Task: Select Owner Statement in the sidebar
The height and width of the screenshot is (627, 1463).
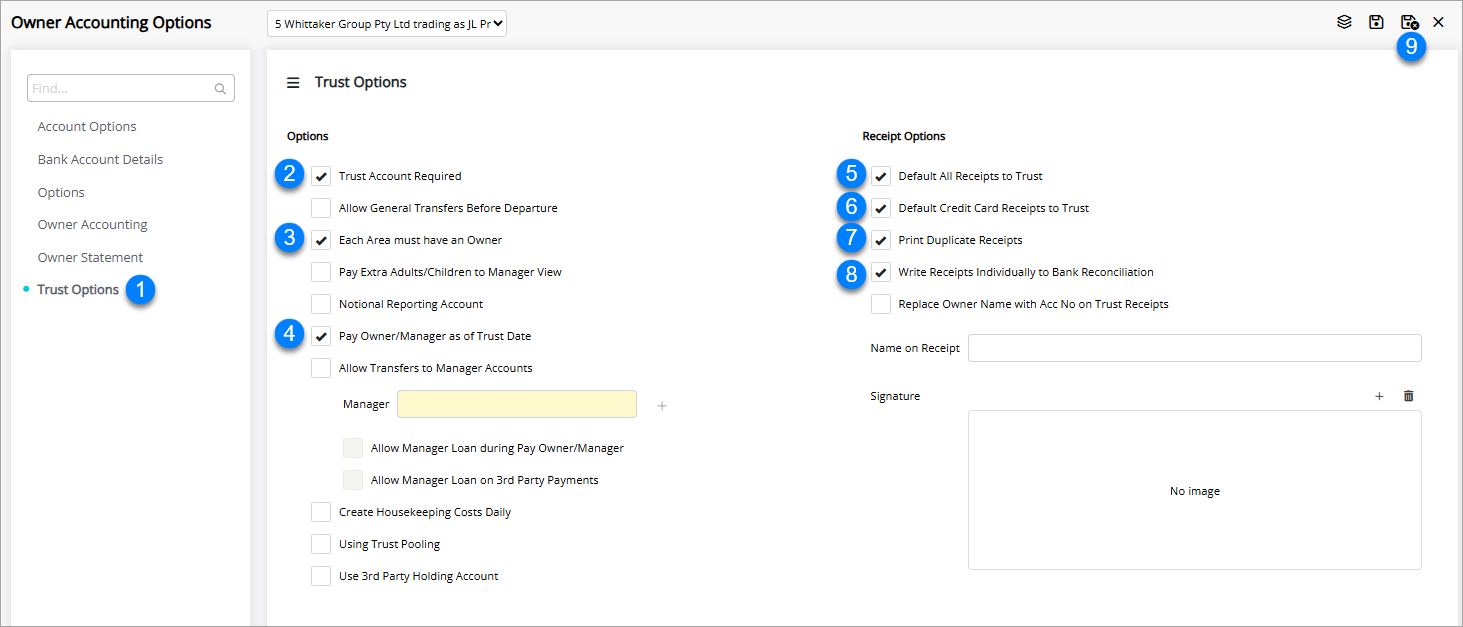Action: coord(90,258)
